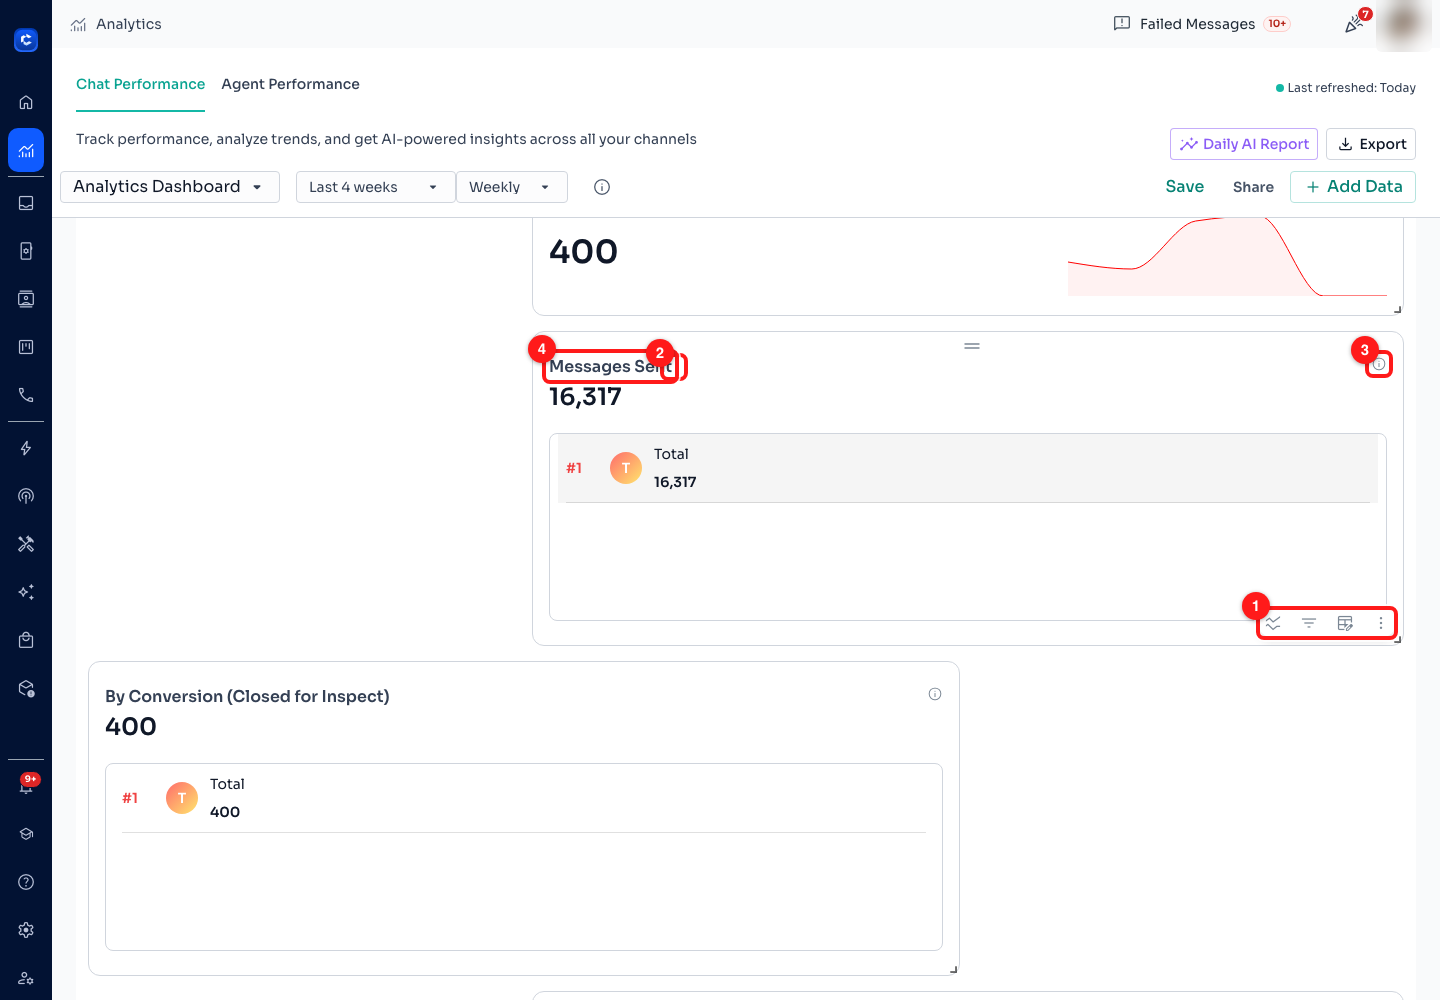Open the three-dot menu on Messages Sent card

tap(1381, 623)
